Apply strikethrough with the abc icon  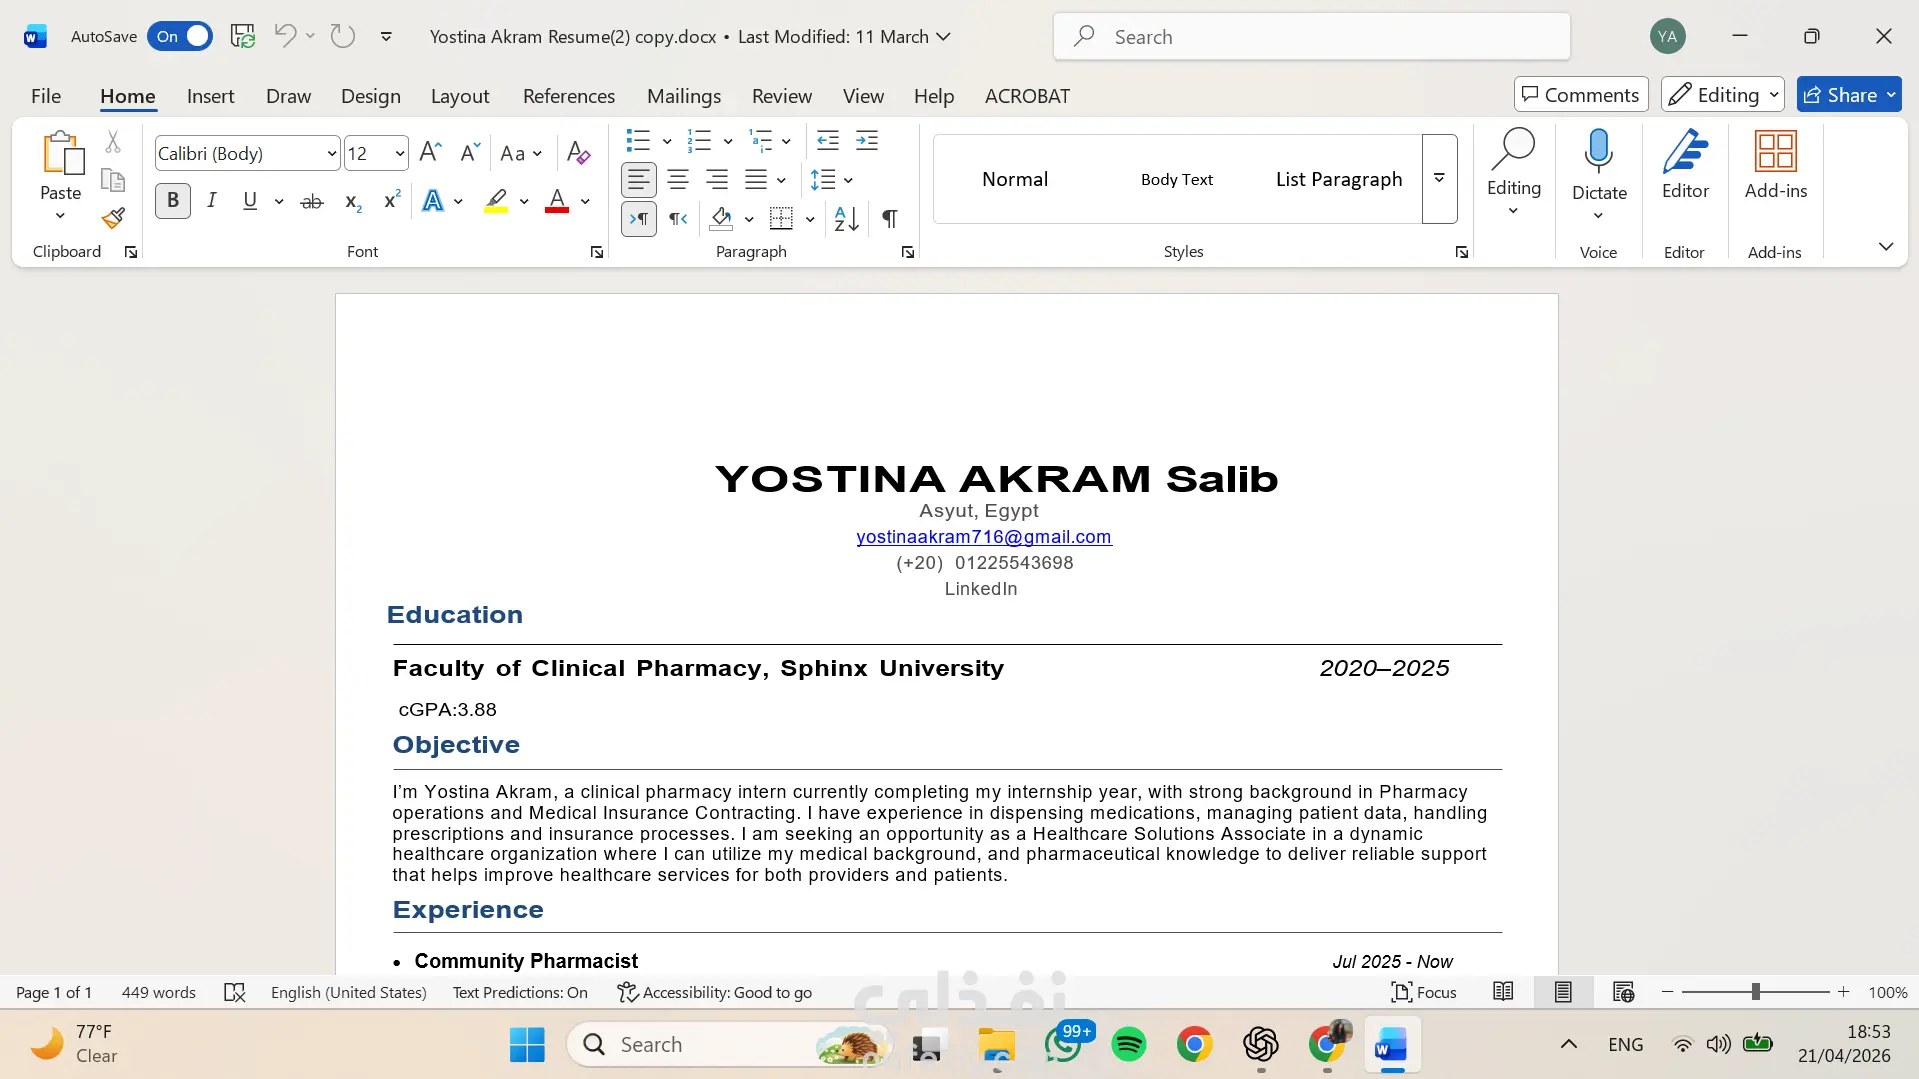(x=312, y=201)
